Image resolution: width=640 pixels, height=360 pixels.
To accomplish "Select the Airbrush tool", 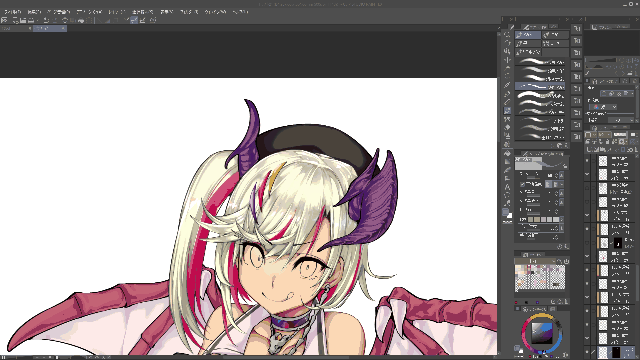I will (x=507, y=119).
